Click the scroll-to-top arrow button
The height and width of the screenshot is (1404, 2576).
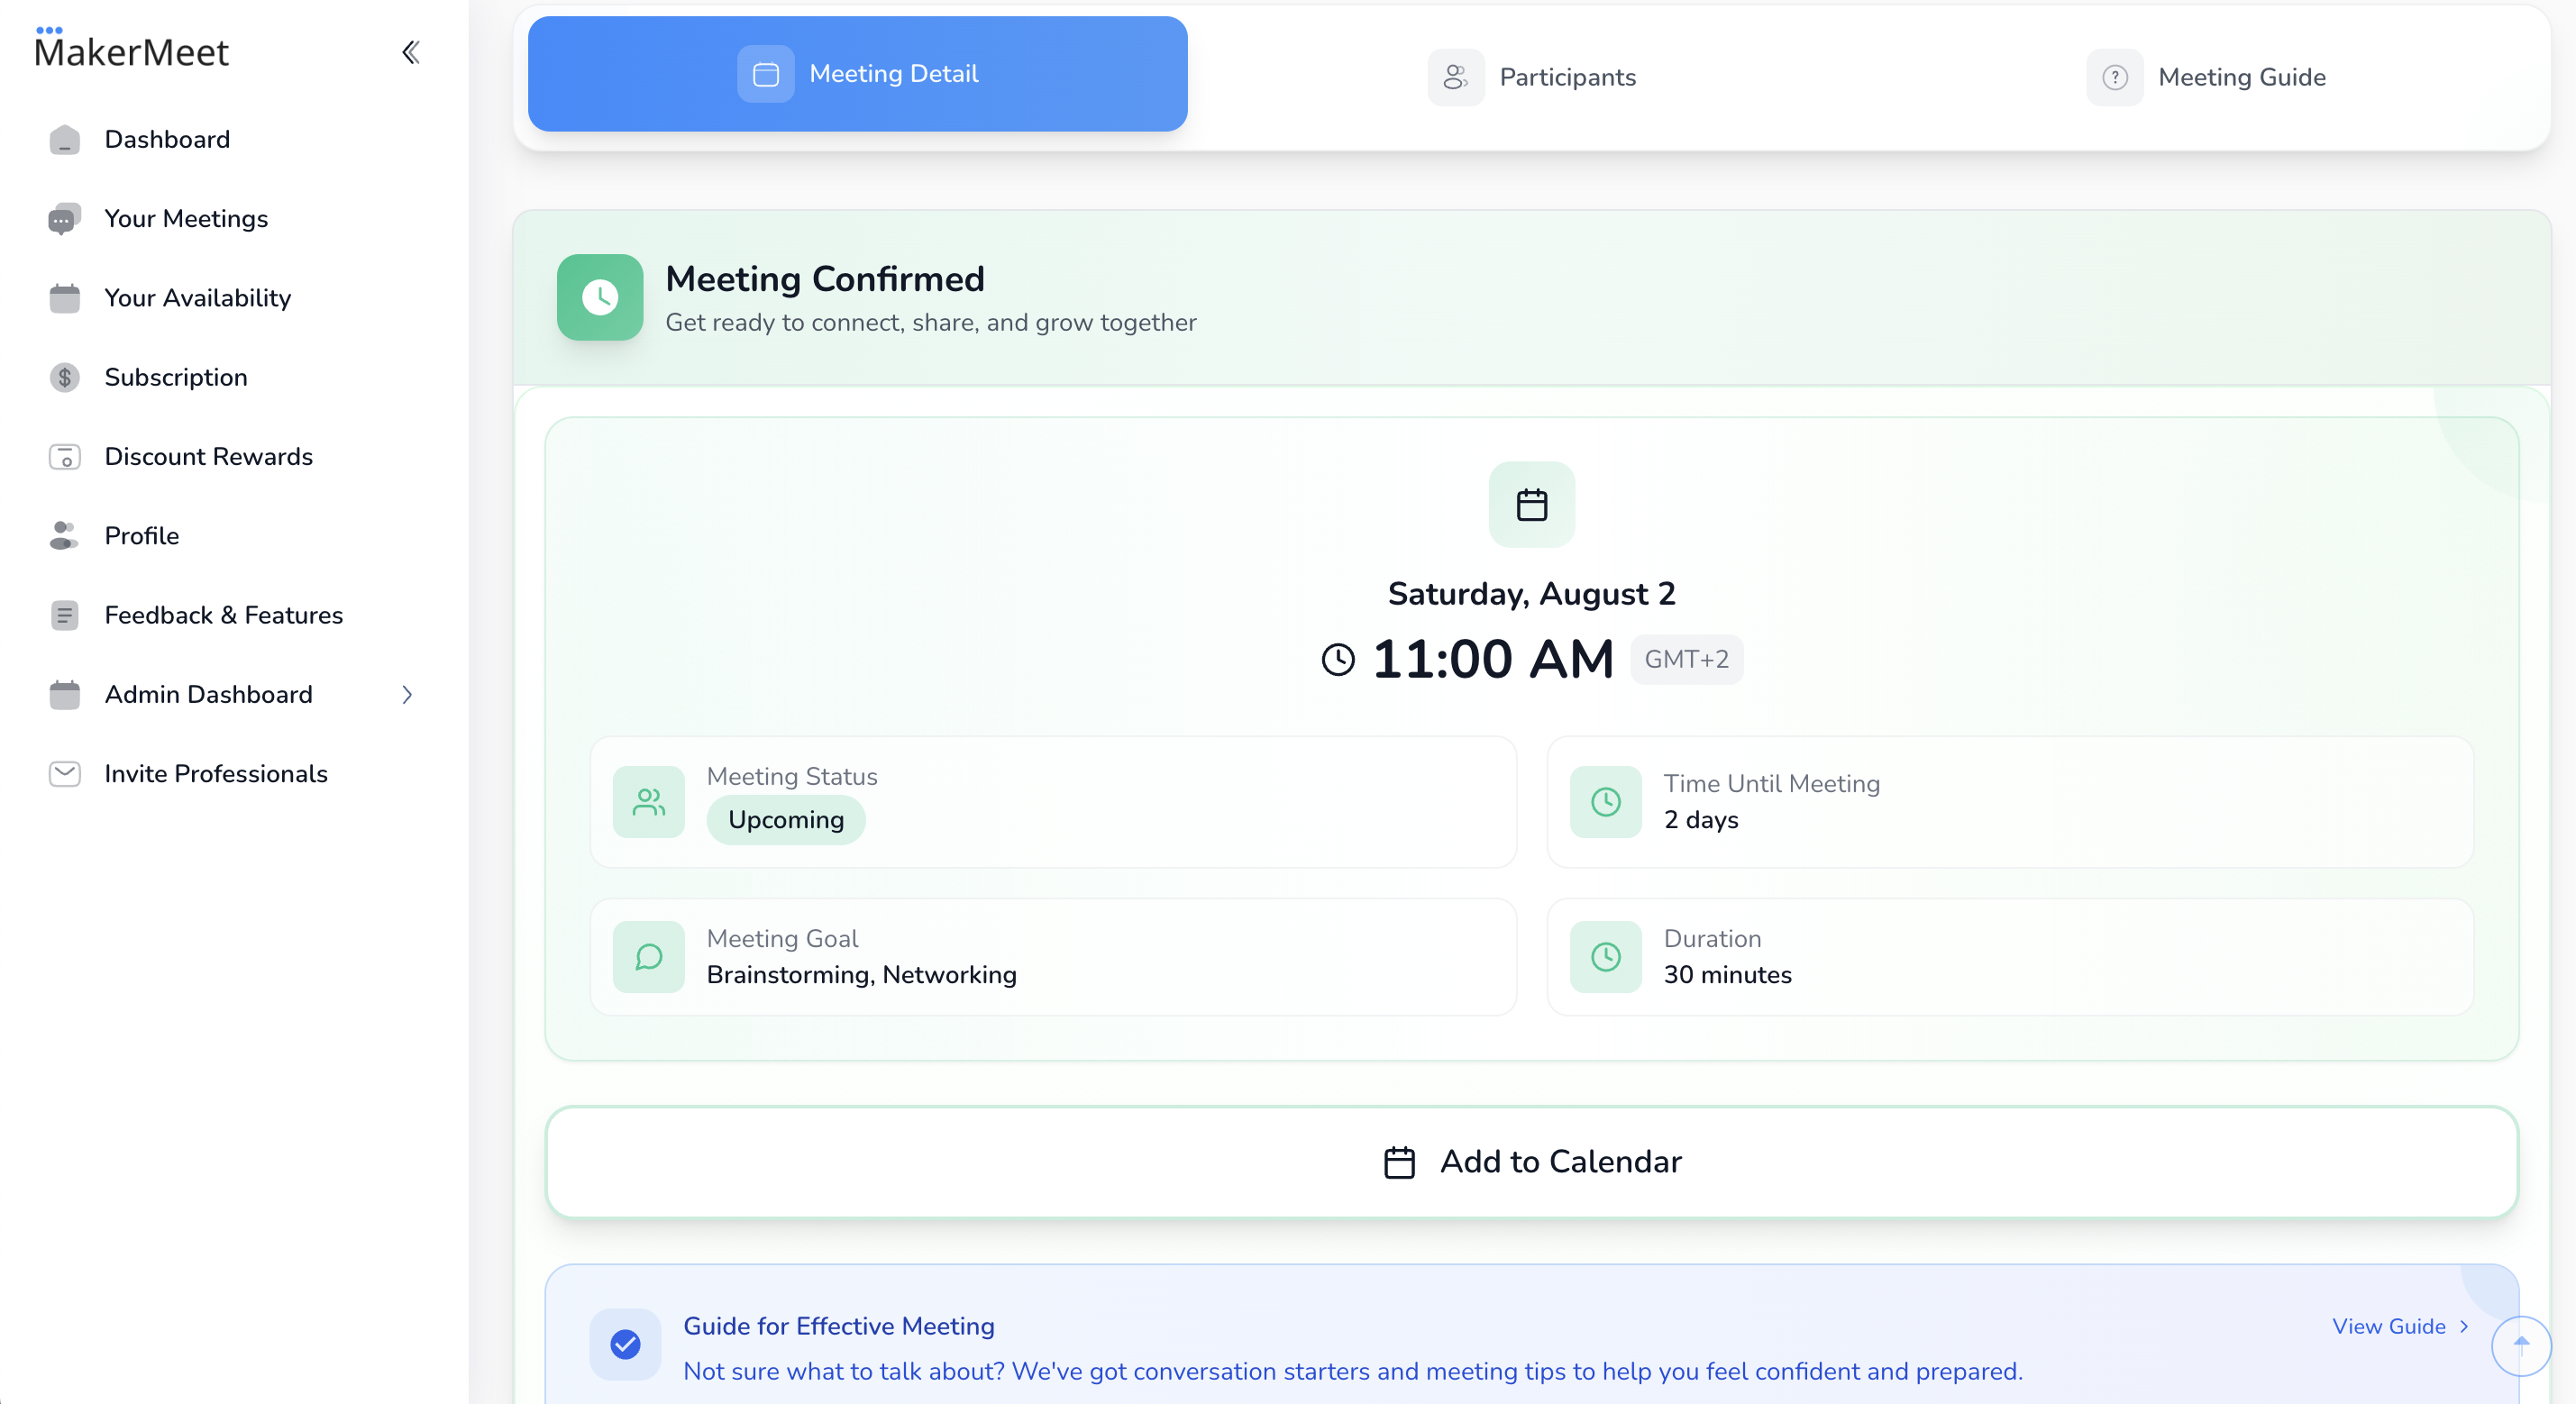[2520, 1345]
